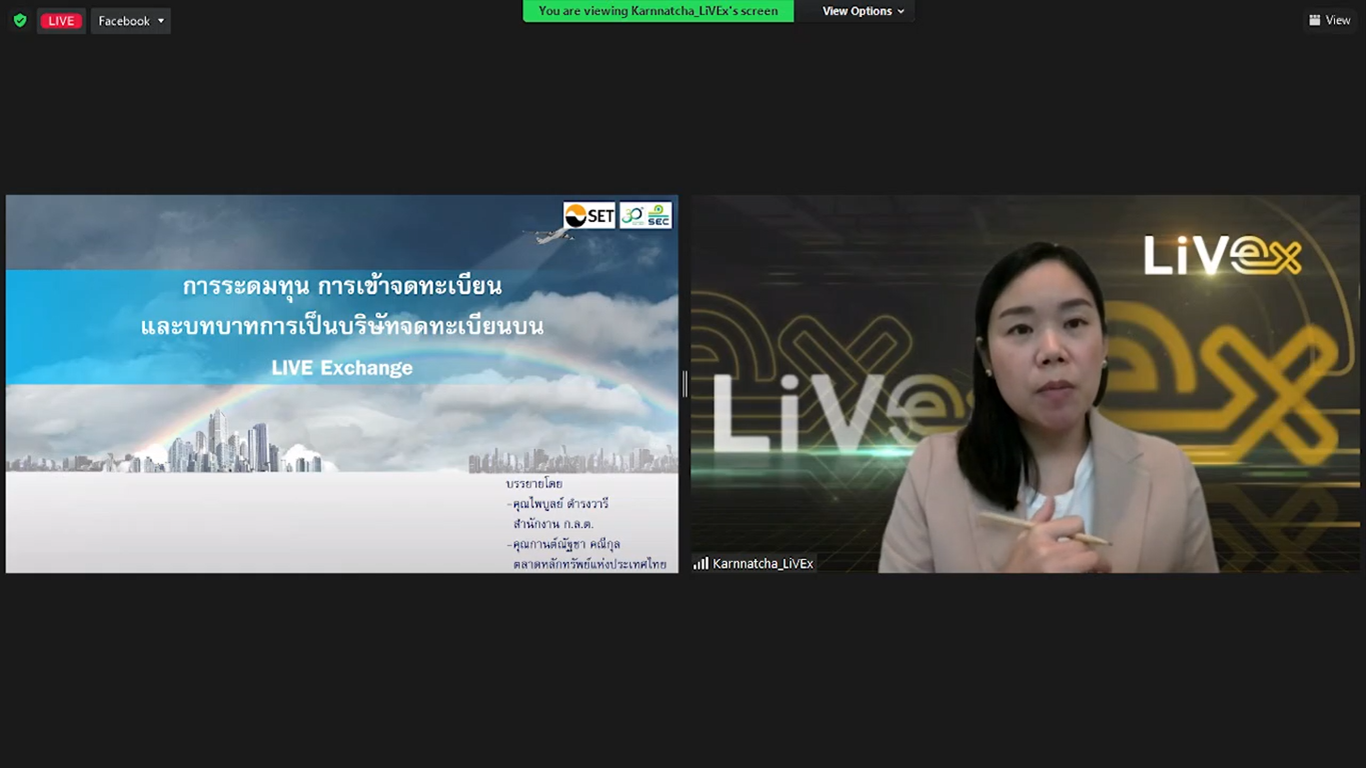Click the Karnnatcha_LiVEx participant name label

[763, 564]
